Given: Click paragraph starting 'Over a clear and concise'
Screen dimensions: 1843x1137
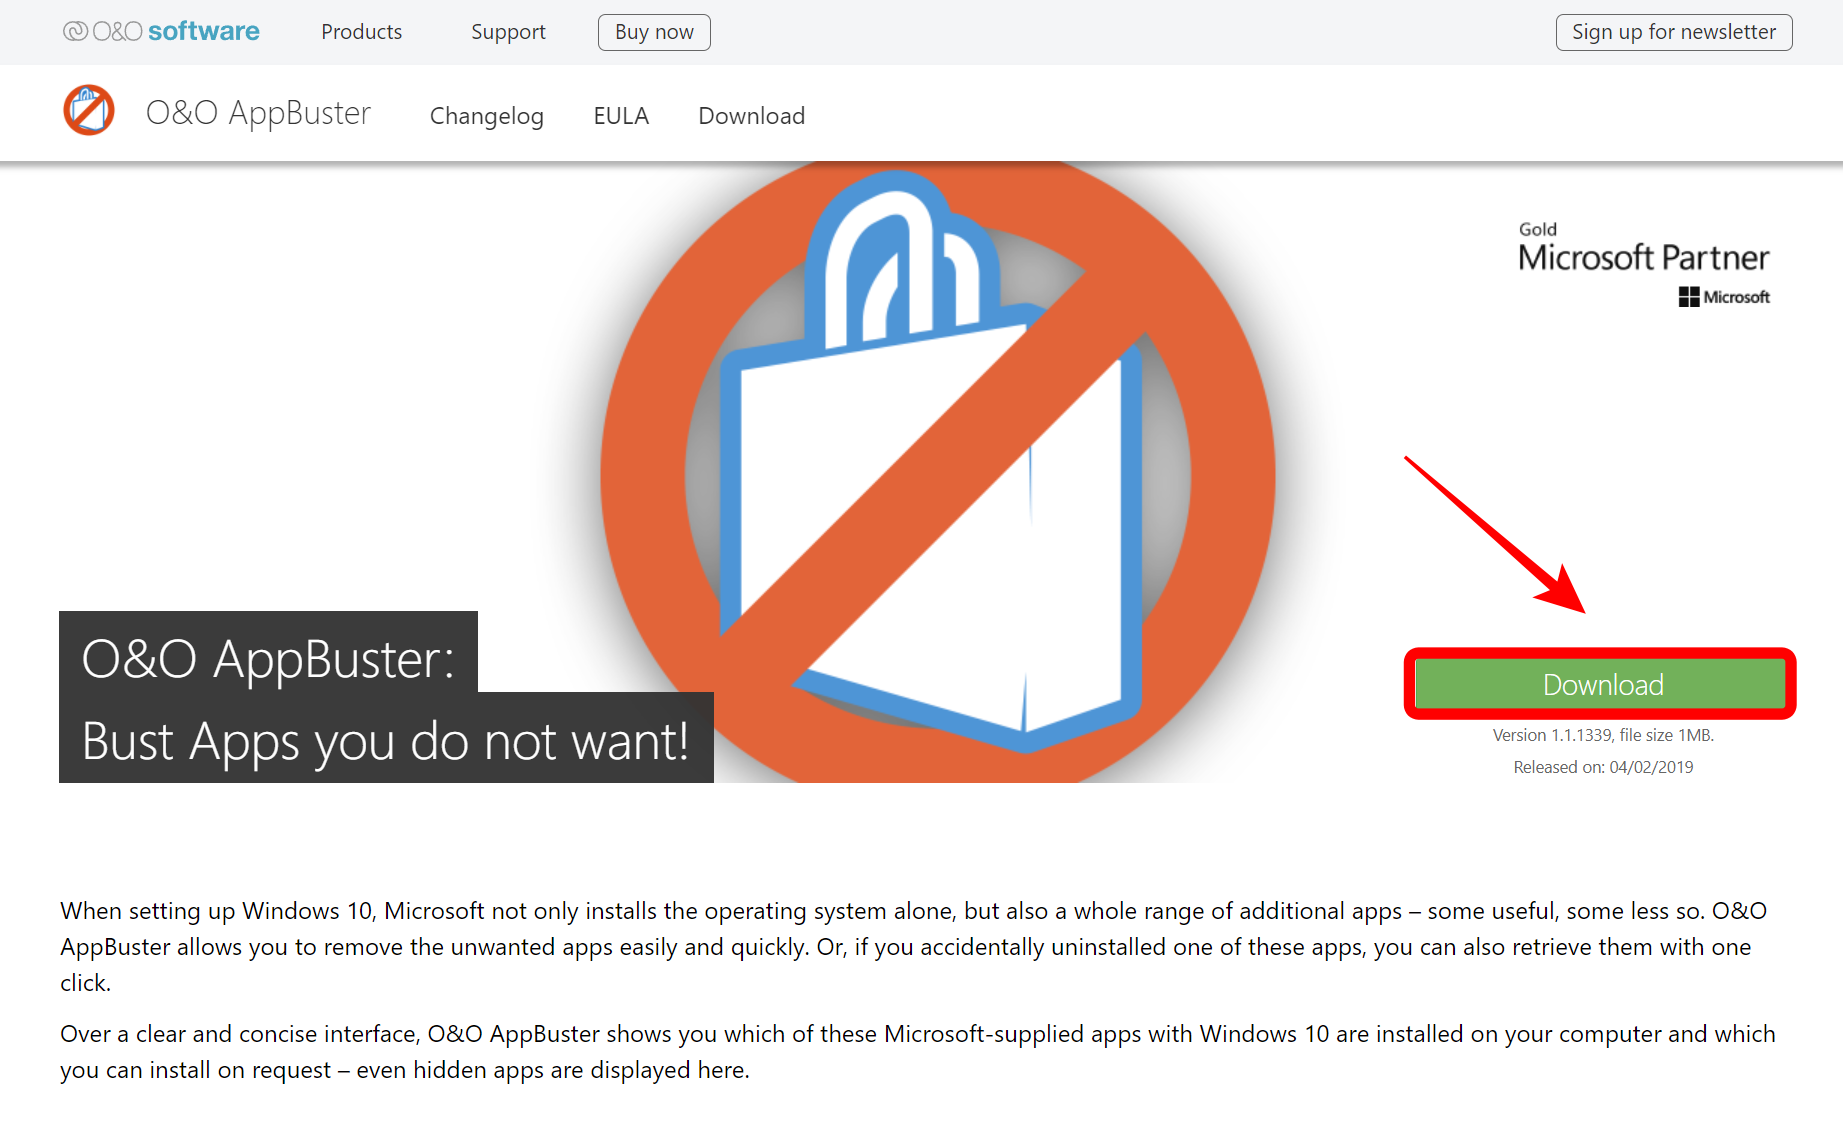Looking at the screenshot, I should coord(918,1052).
